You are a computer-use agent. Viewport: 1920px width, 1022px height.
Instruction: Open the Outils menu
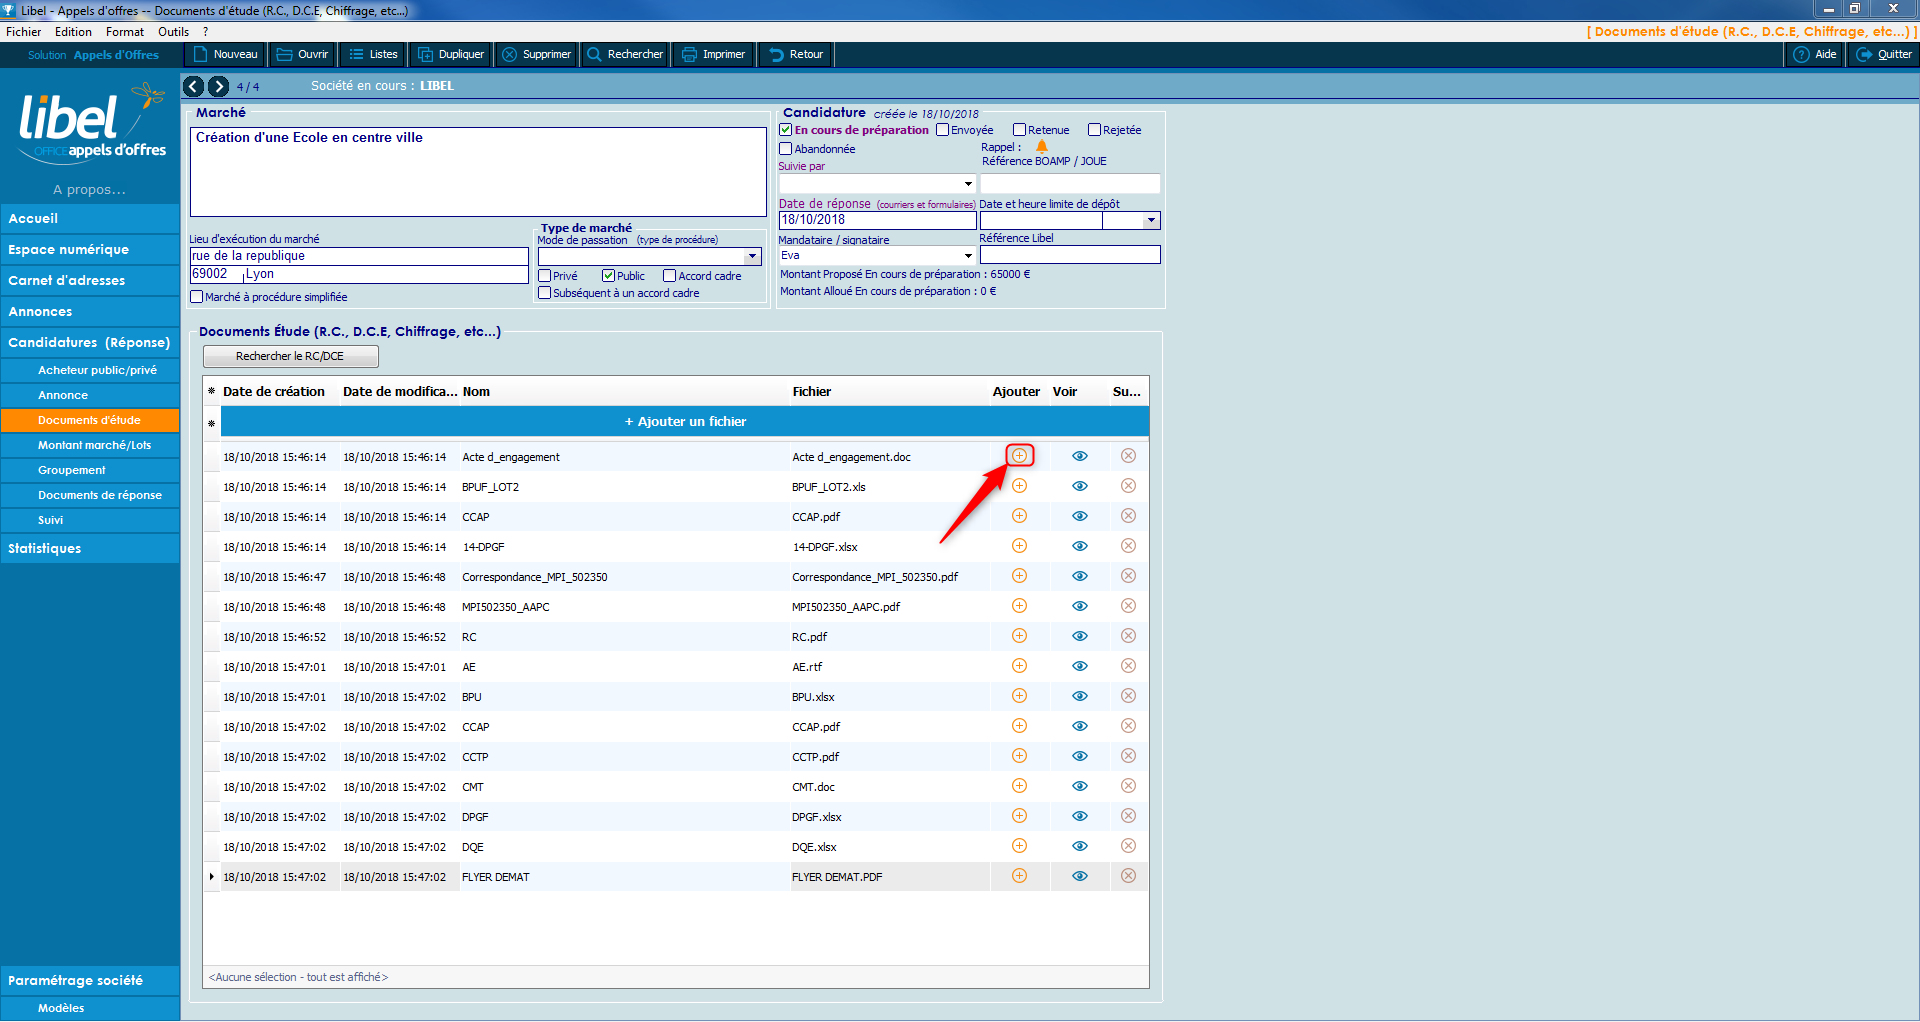tap(173, 32)
